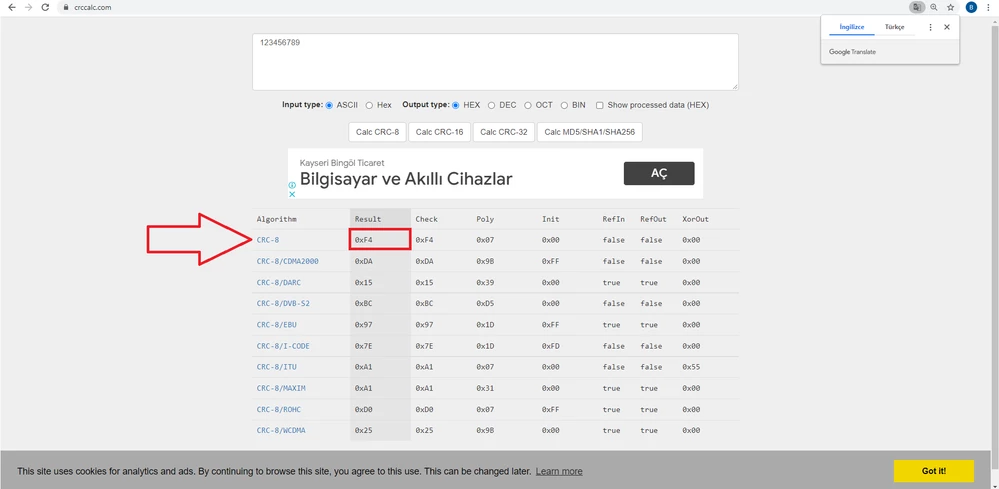Open Learn more cookie link

(x=559, y=471)
